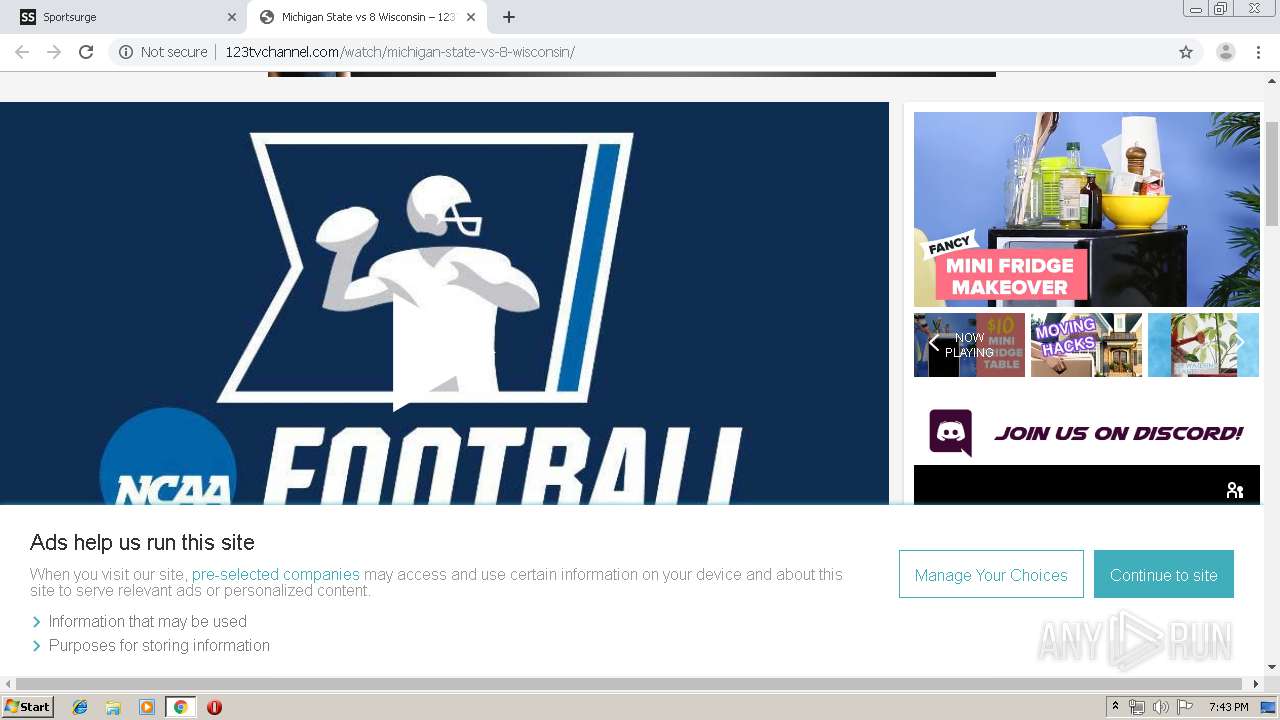Expand Purposes for storing information
The height and width of the screenshot is (720, 1280).
click(150, 645)
